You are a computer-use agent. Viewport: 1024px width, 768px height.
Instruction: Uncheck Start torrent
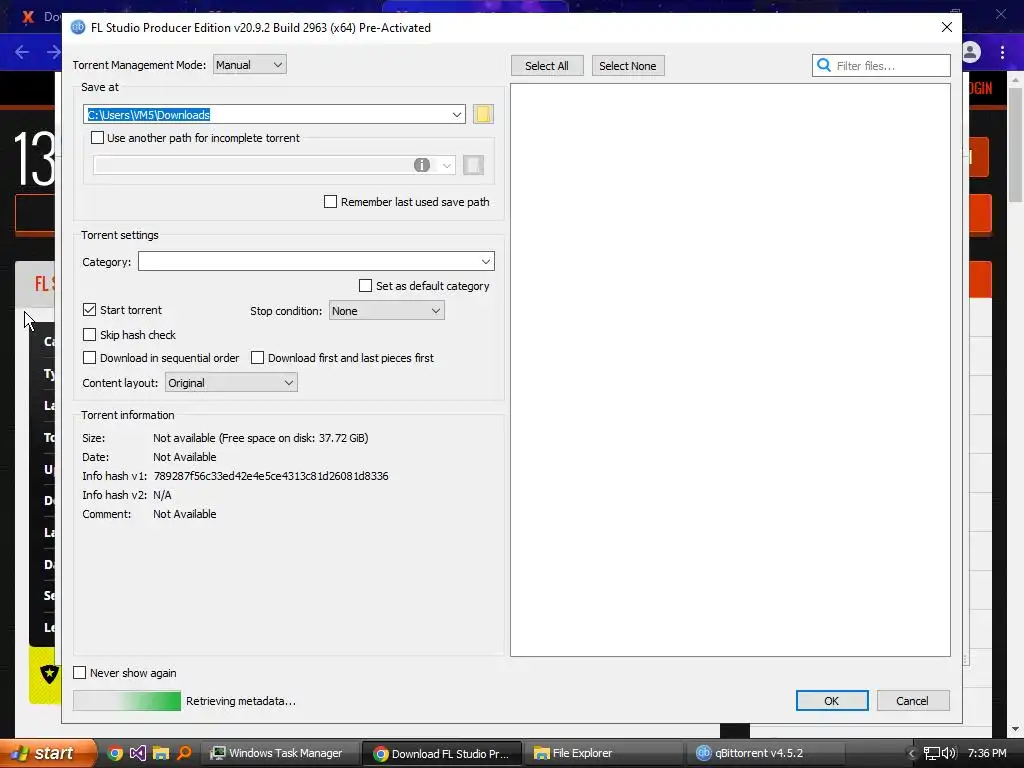pos(89,310)
